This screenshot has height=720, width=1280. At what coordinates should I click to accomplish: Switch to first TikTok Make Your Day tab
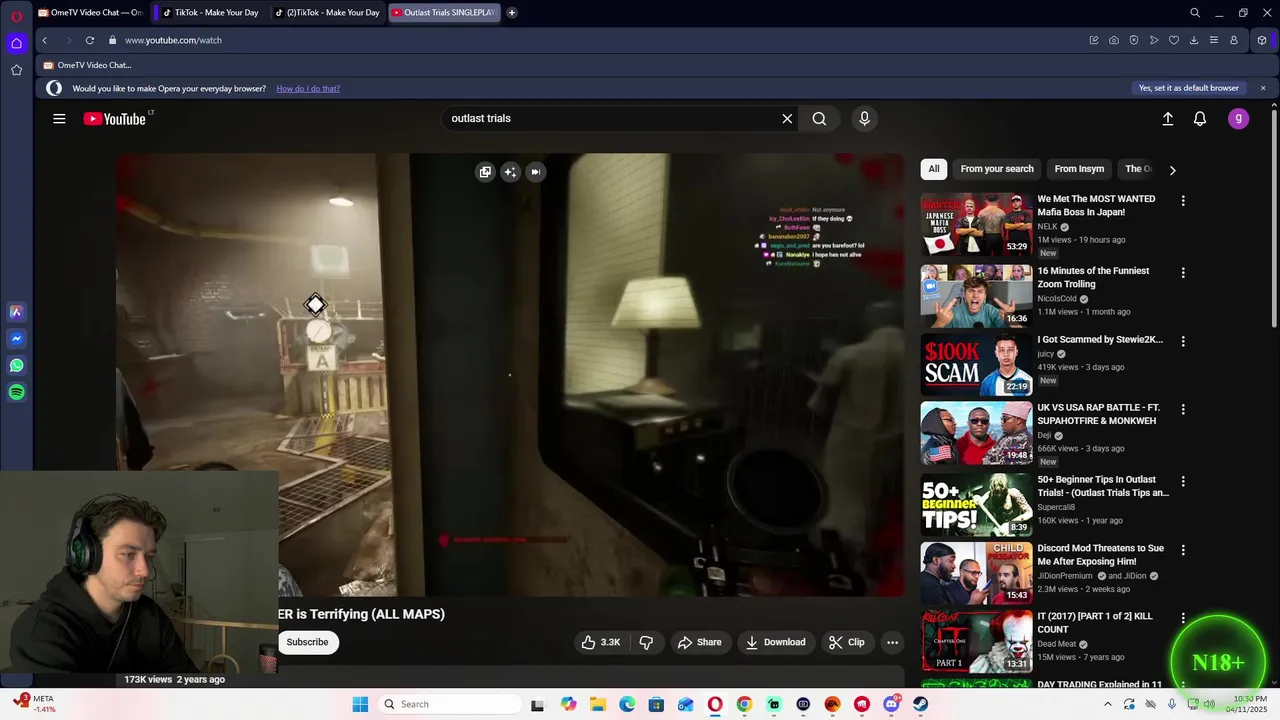(213, 13)
